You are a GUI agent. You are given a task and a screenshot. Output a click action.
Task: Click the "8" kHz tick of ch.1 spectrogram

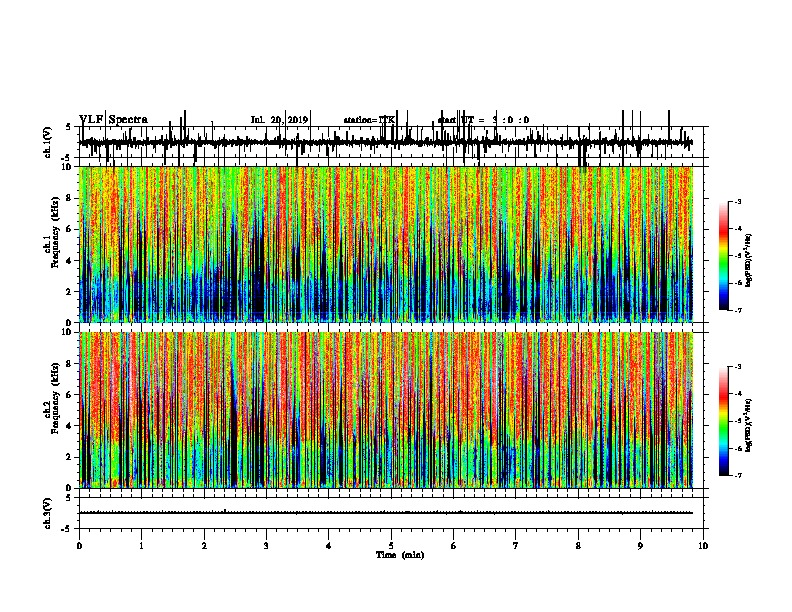point(69,198)
